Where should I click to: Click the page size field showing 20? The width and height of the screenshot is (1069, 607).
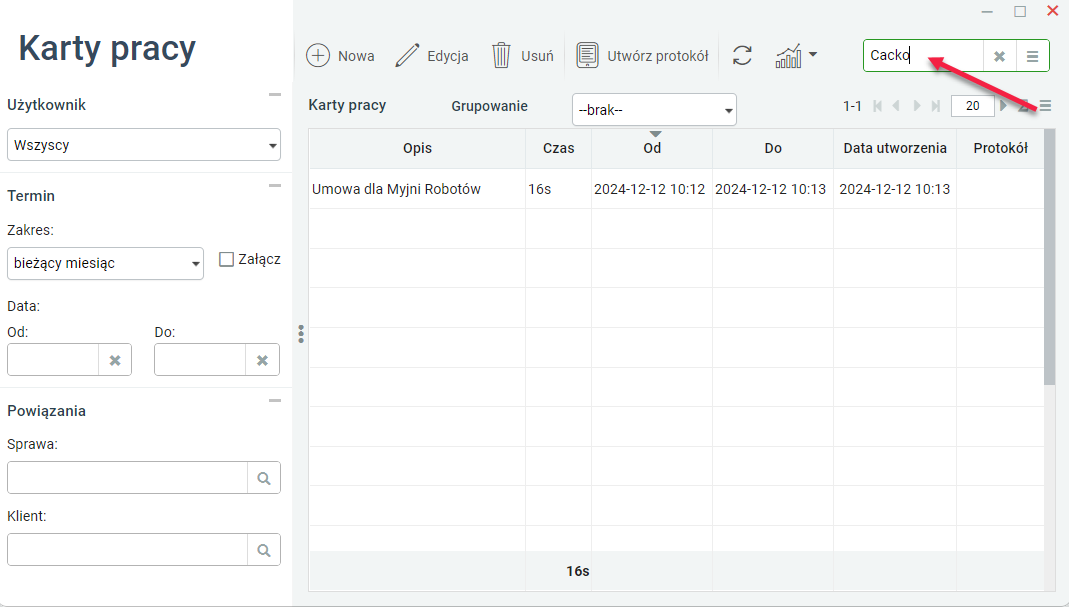tap(973, 106)
